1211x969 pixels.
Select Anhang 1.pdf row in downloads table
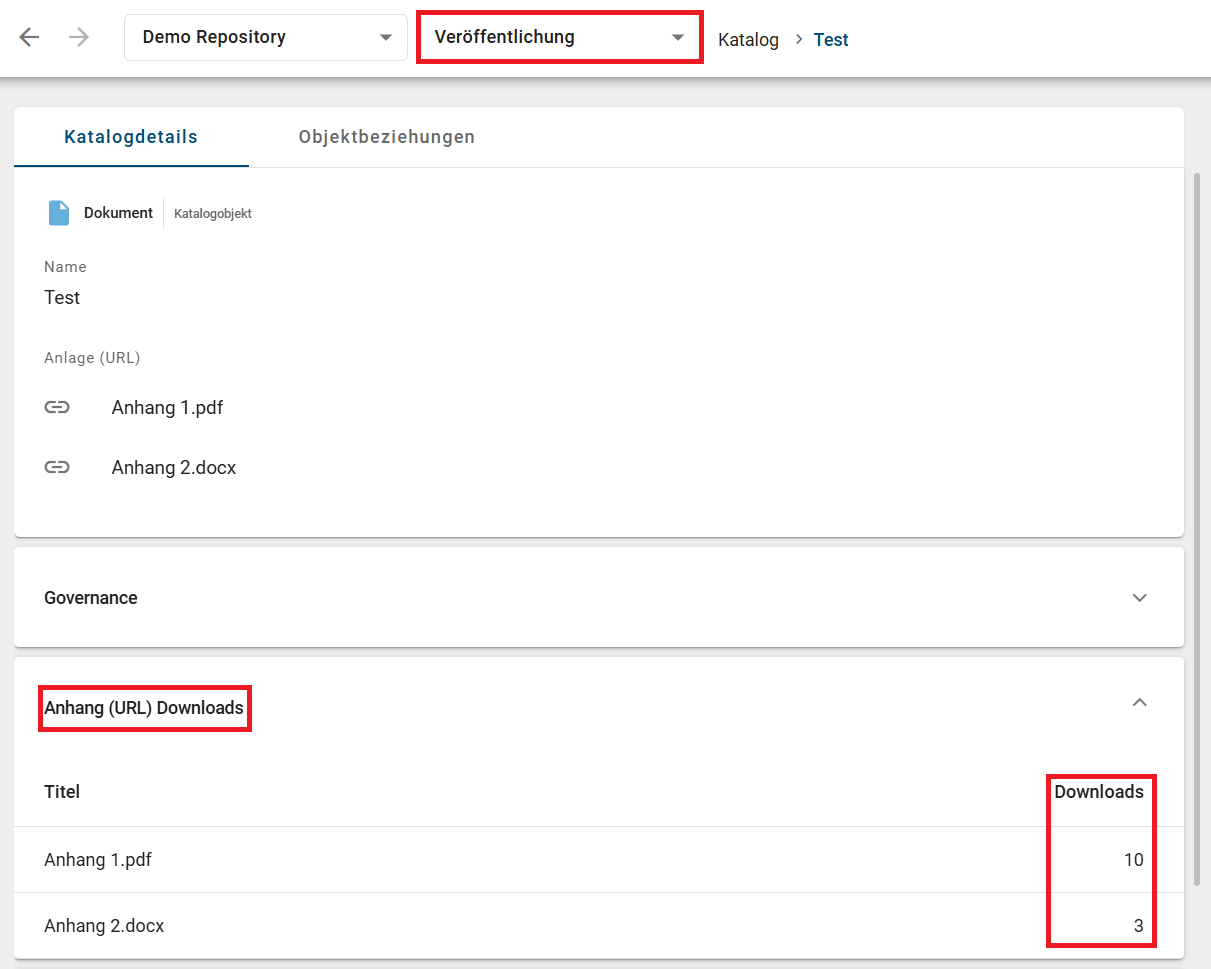point(98,859)
